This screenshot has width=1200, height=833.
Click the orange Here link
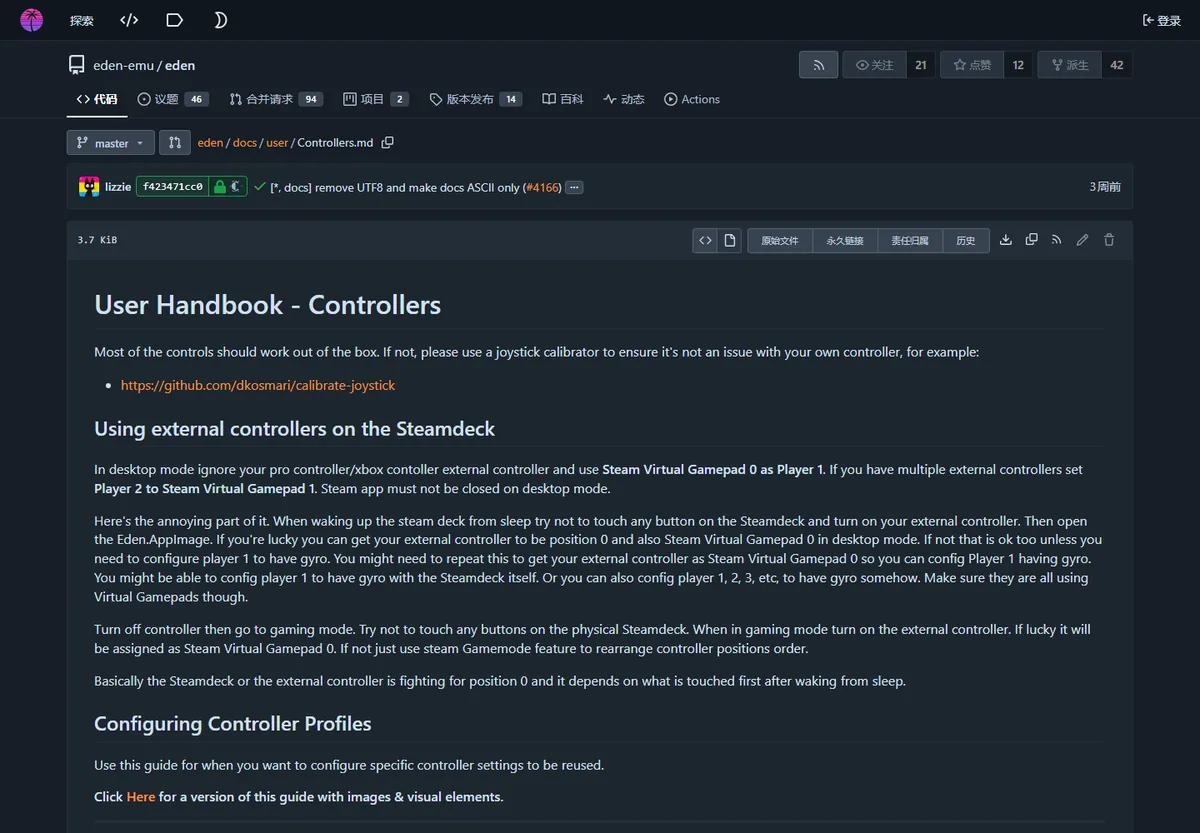pyautogui.click(x=141, y=797)
